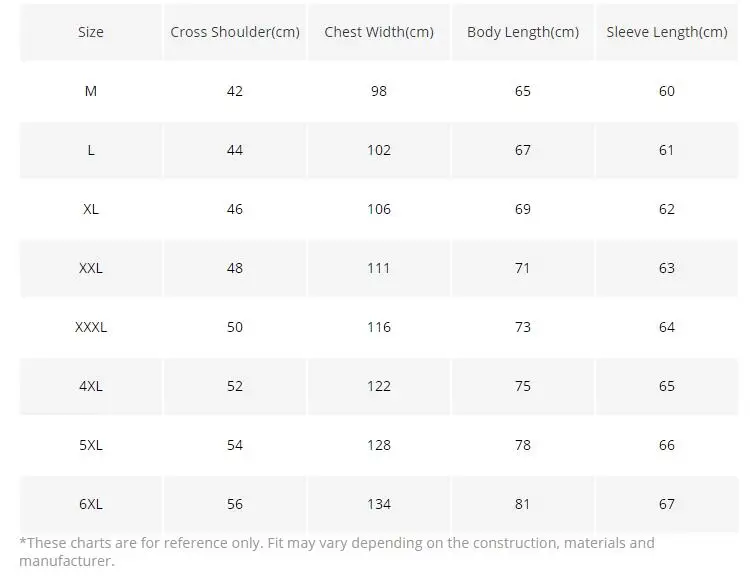Screen dimensions: 750x583
Task: Select the sleeve length value 60
Action: [x=667, y=91]
